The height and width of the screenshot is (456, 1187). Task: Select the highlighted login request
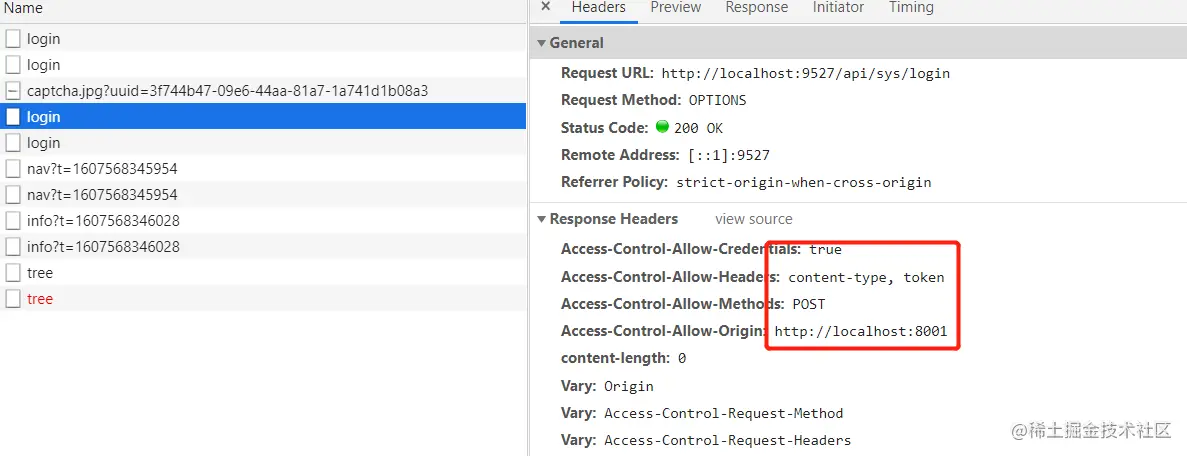click(x=263, y=117)
